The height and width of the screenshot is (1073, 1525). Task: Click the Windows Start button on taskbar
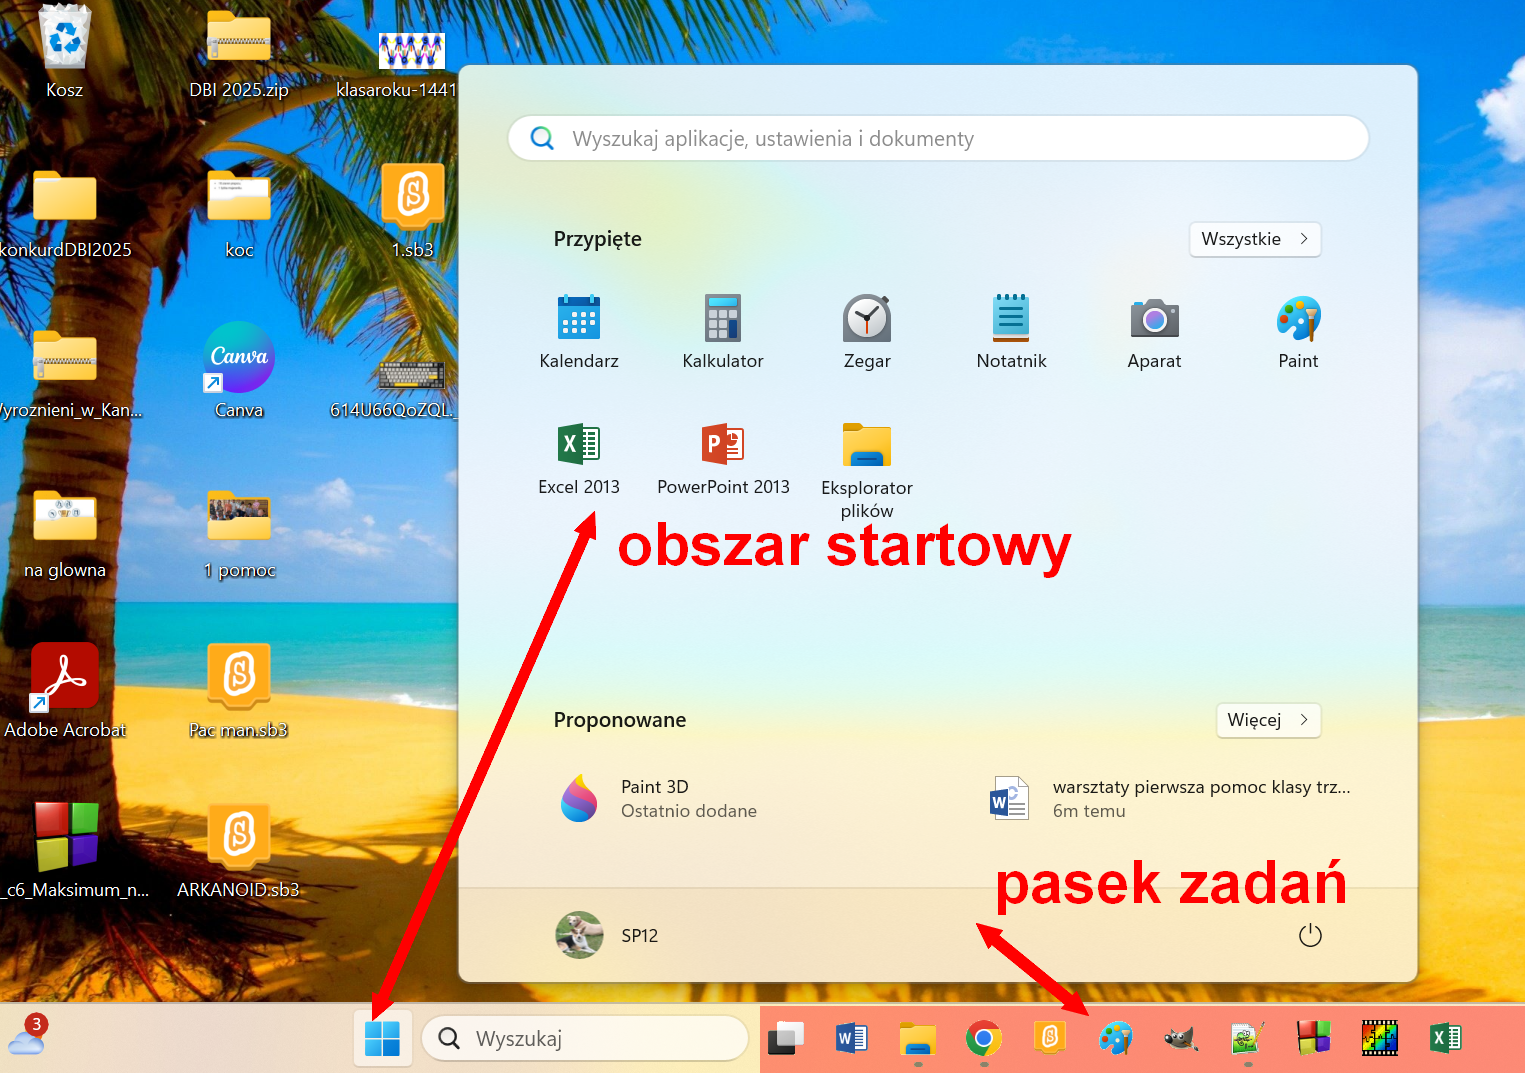[x=382, y=1039]
